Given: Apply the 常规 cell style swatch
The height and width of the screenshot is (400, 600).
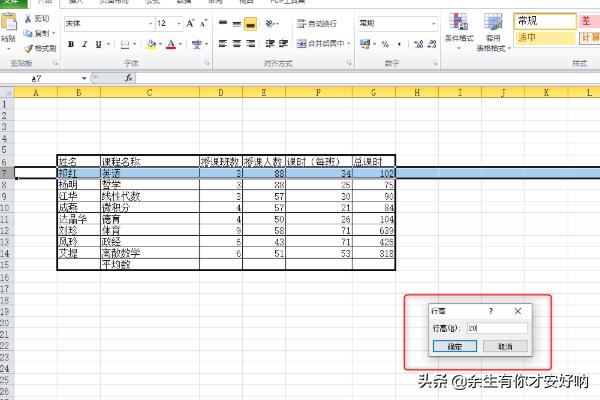Looking at the screenshot, I should point(545,21).
